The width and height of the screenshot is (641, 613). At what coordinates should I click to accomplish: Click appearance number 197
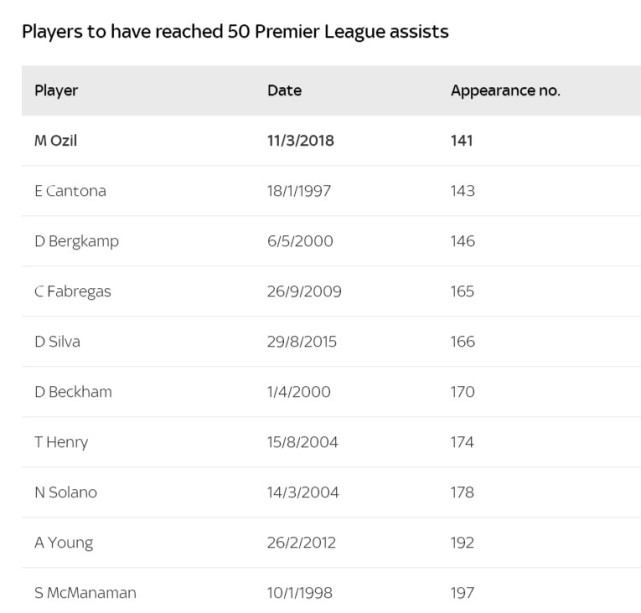point(462,593)
